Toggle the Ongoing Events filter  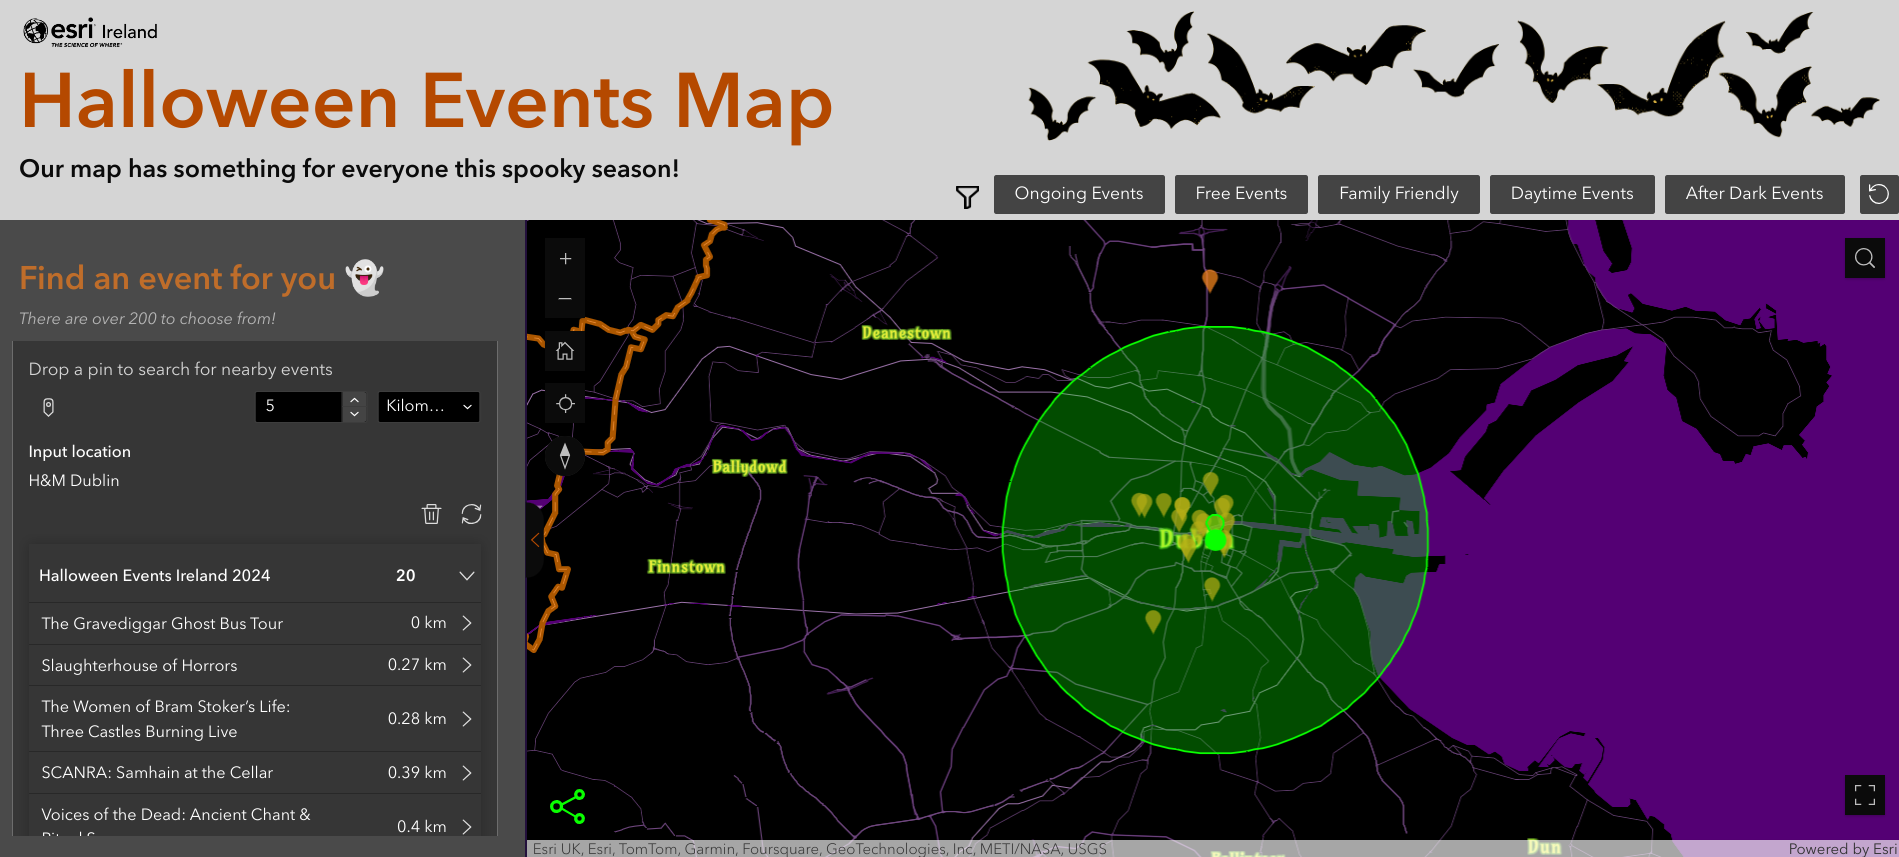1079,194
